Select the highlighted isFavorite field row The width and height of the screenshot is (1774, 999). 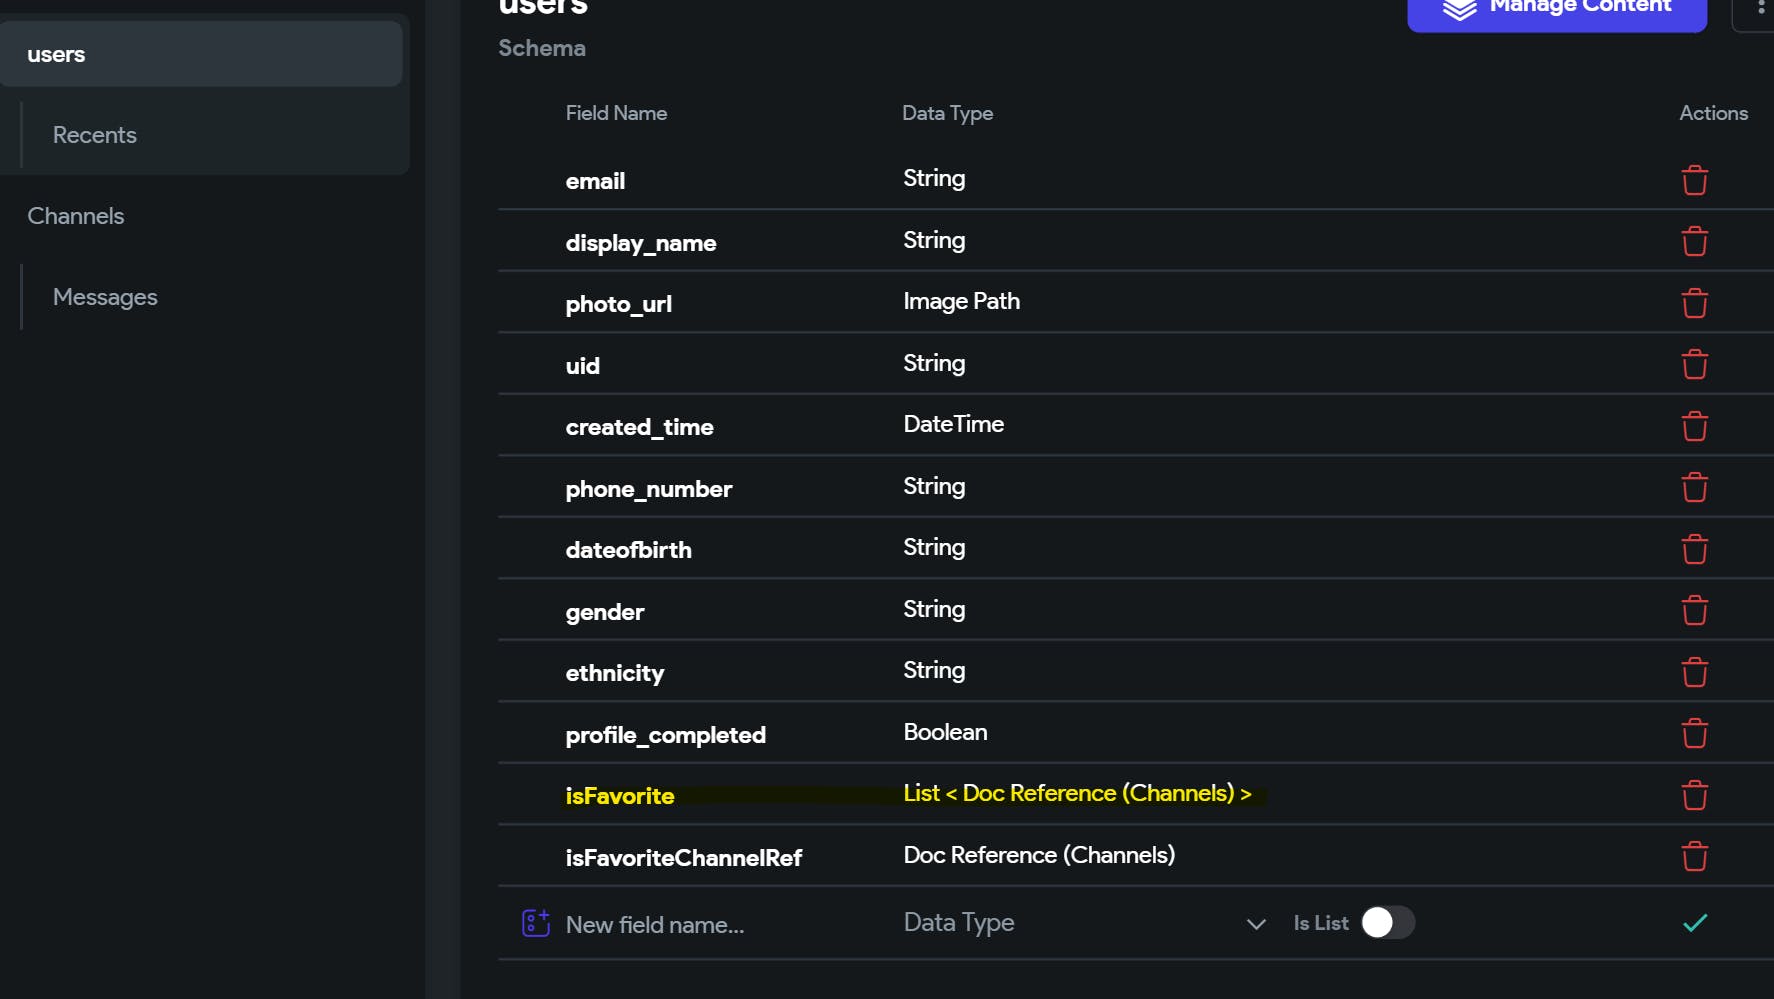(620, 796)
